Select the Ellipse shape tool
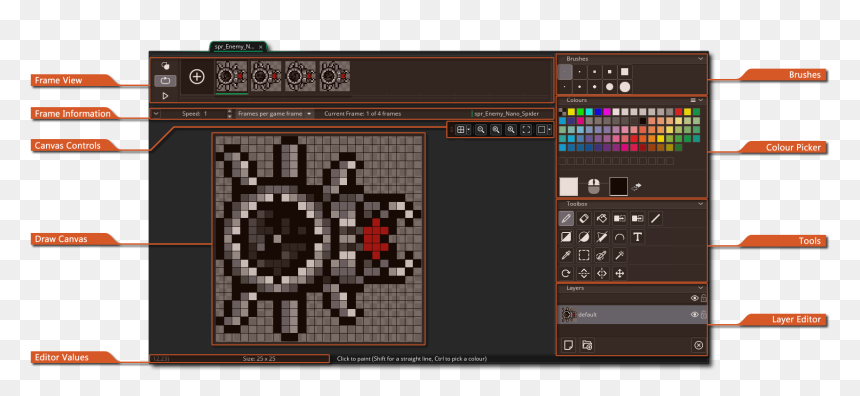This screenshot has height=396, width=860. (584, 237)
